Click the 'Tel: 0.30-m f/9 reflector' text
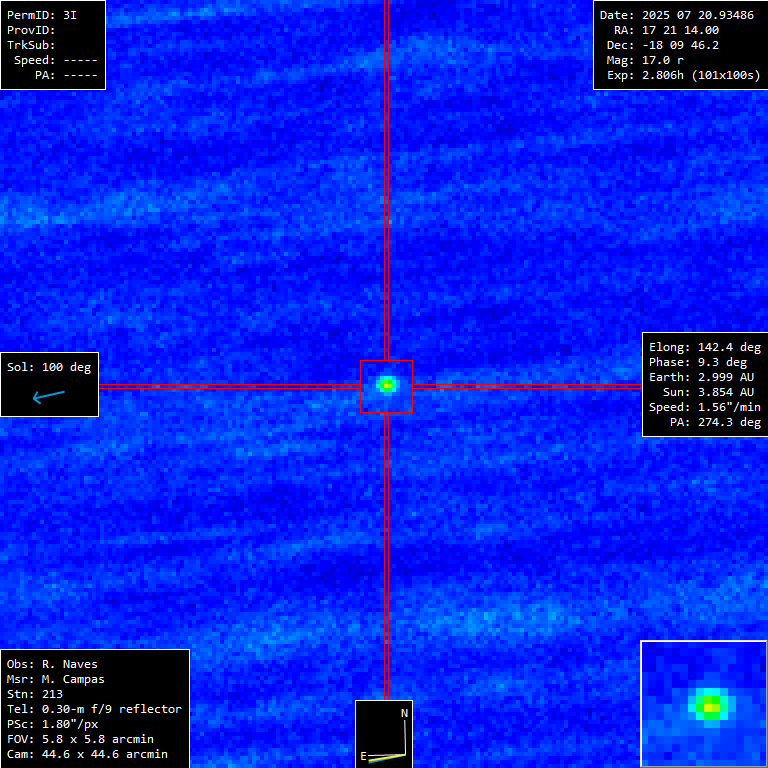This screenshot has width=768, height=768. [94, 709]
